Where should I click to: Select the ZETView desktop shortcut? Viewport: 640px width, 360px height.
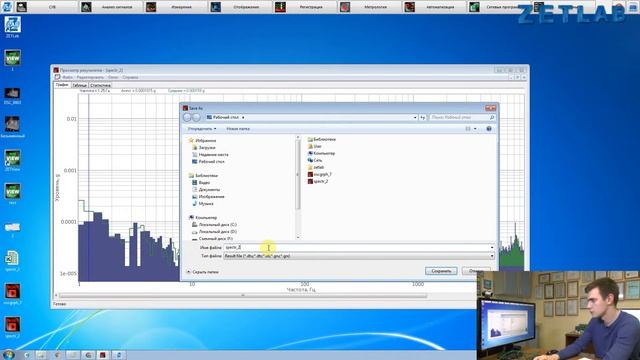(x=13, y=160)
